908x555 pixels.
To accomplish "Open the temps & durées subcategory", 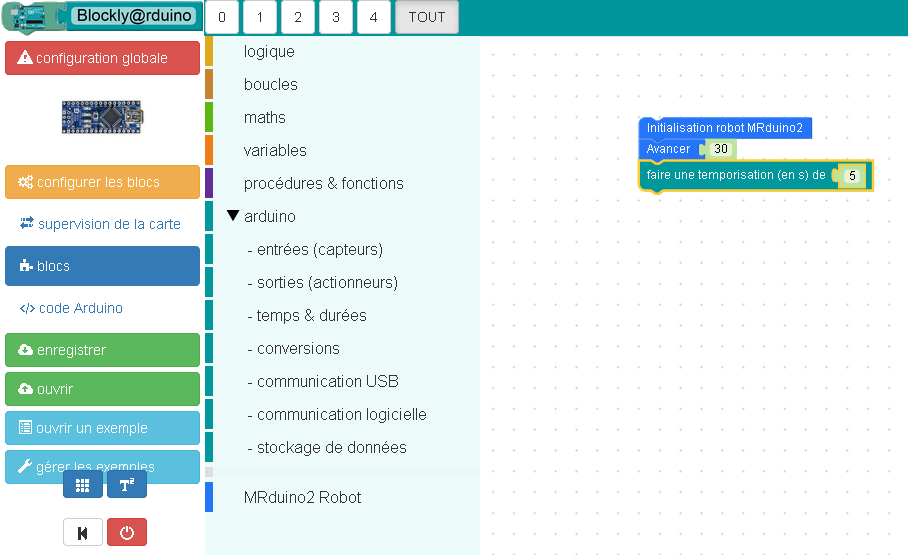I will coord(311,315).
